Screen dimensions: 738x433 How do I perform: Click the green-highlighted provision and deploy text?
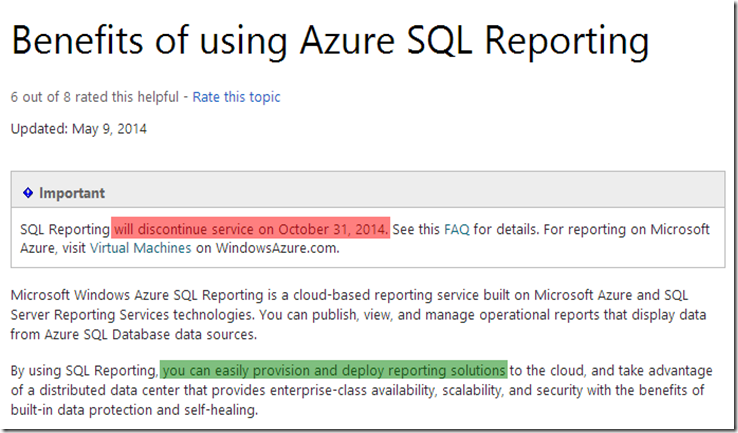[333, 370]
